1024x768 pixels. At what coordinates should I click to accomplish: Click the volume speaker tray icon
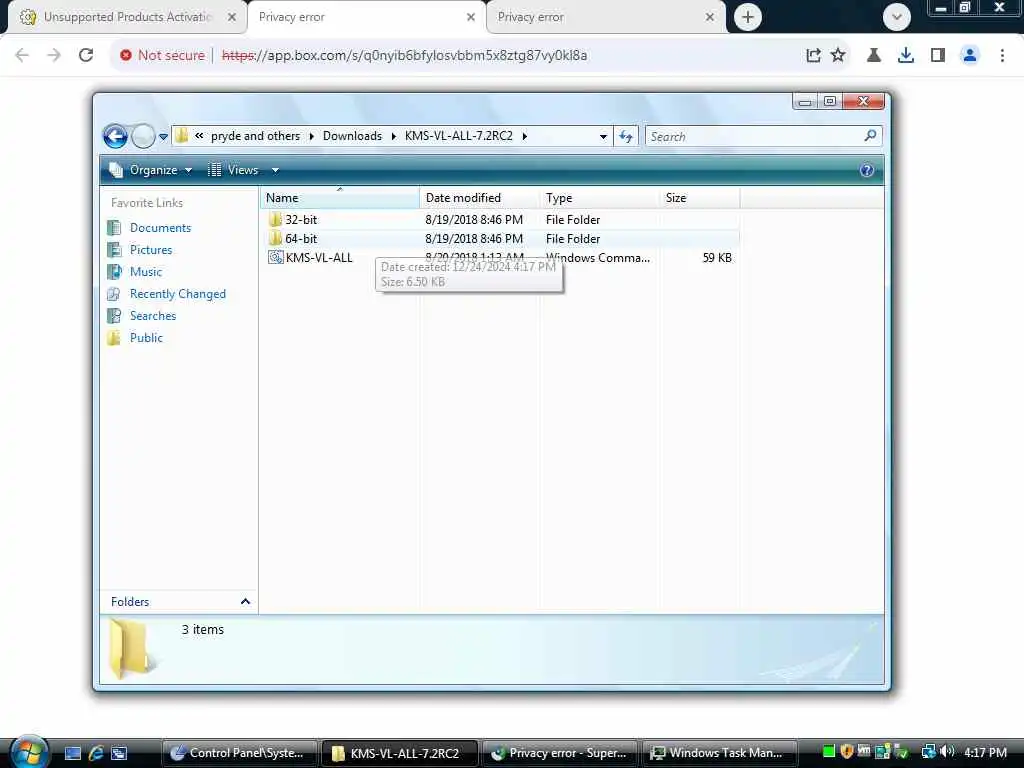[948, 752]
